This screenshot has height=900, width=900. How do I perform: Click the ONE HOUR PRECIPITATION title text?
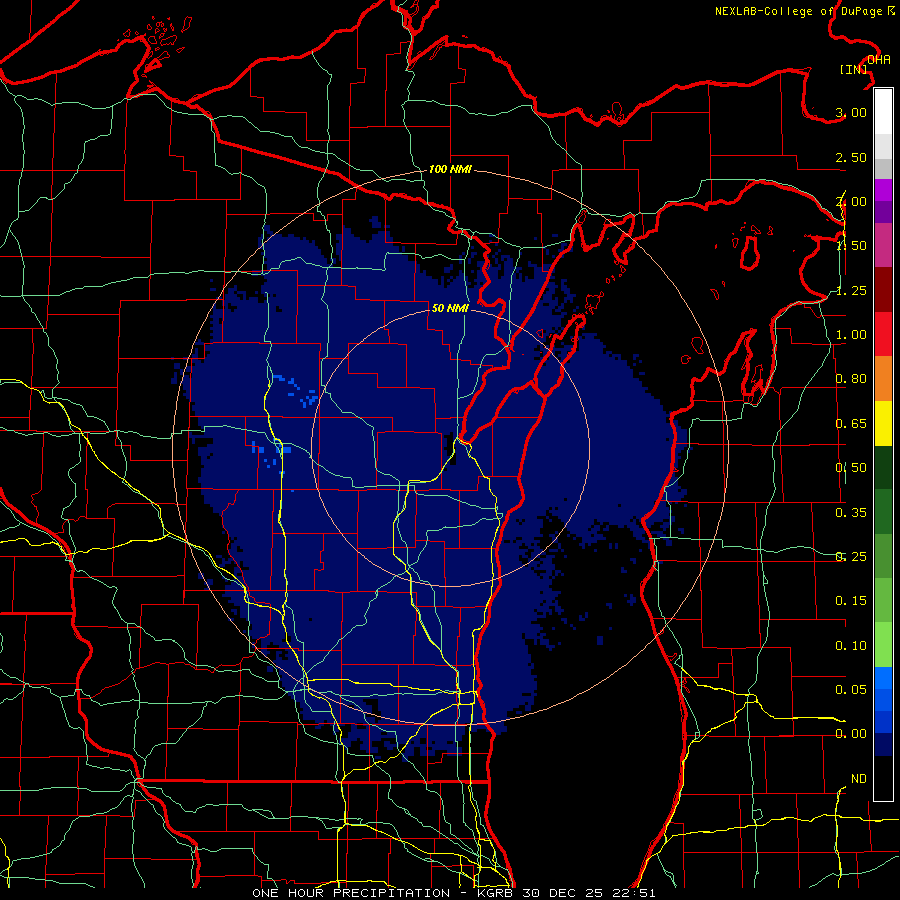(x=351, y=893)
